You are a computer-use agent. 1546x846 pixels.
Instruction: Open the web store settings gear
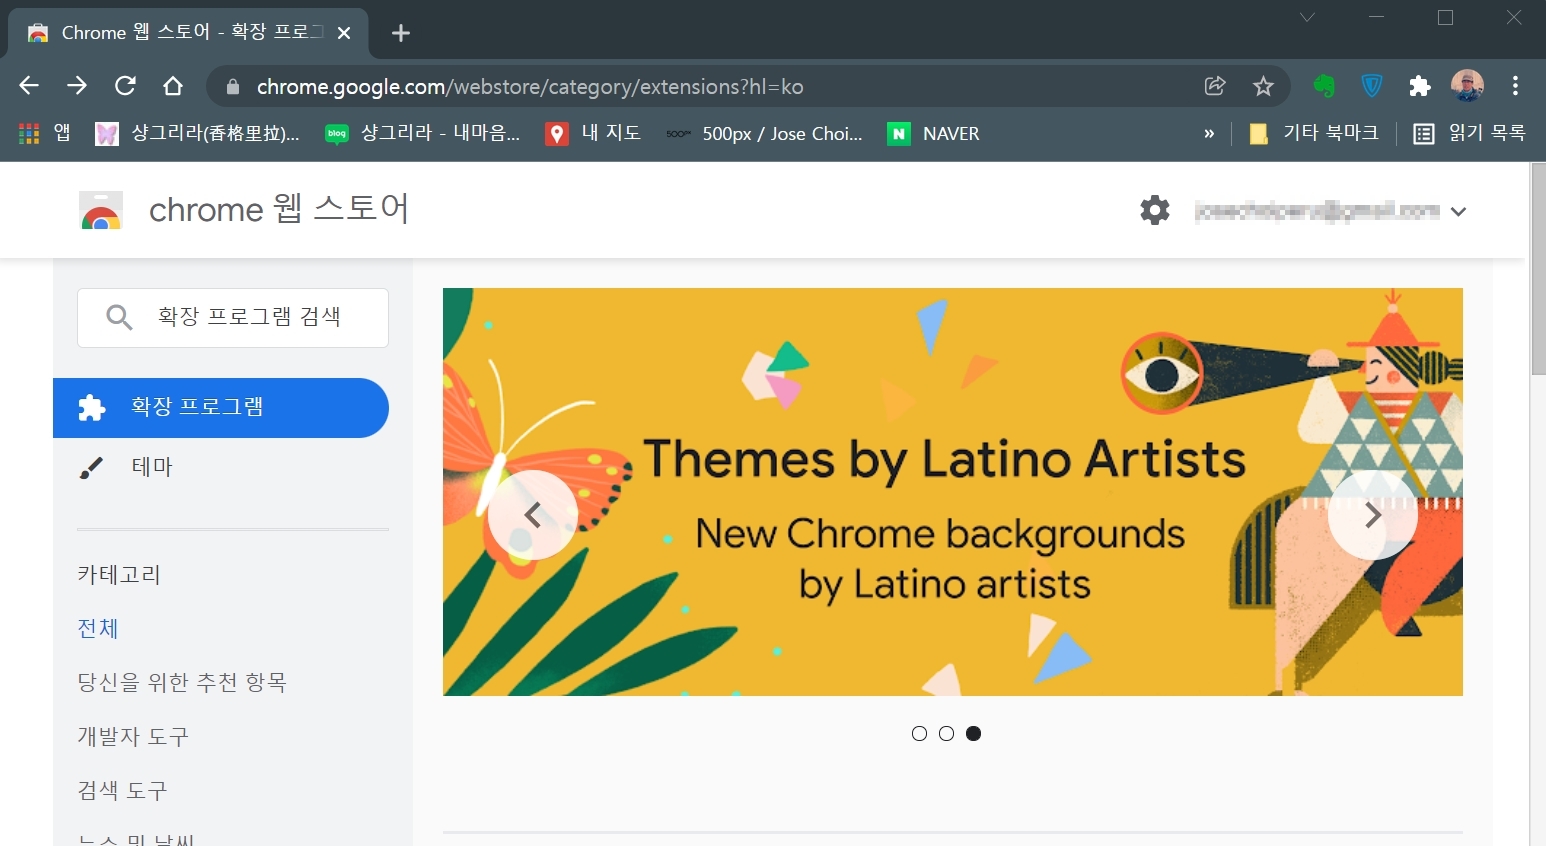(1155, 210)
